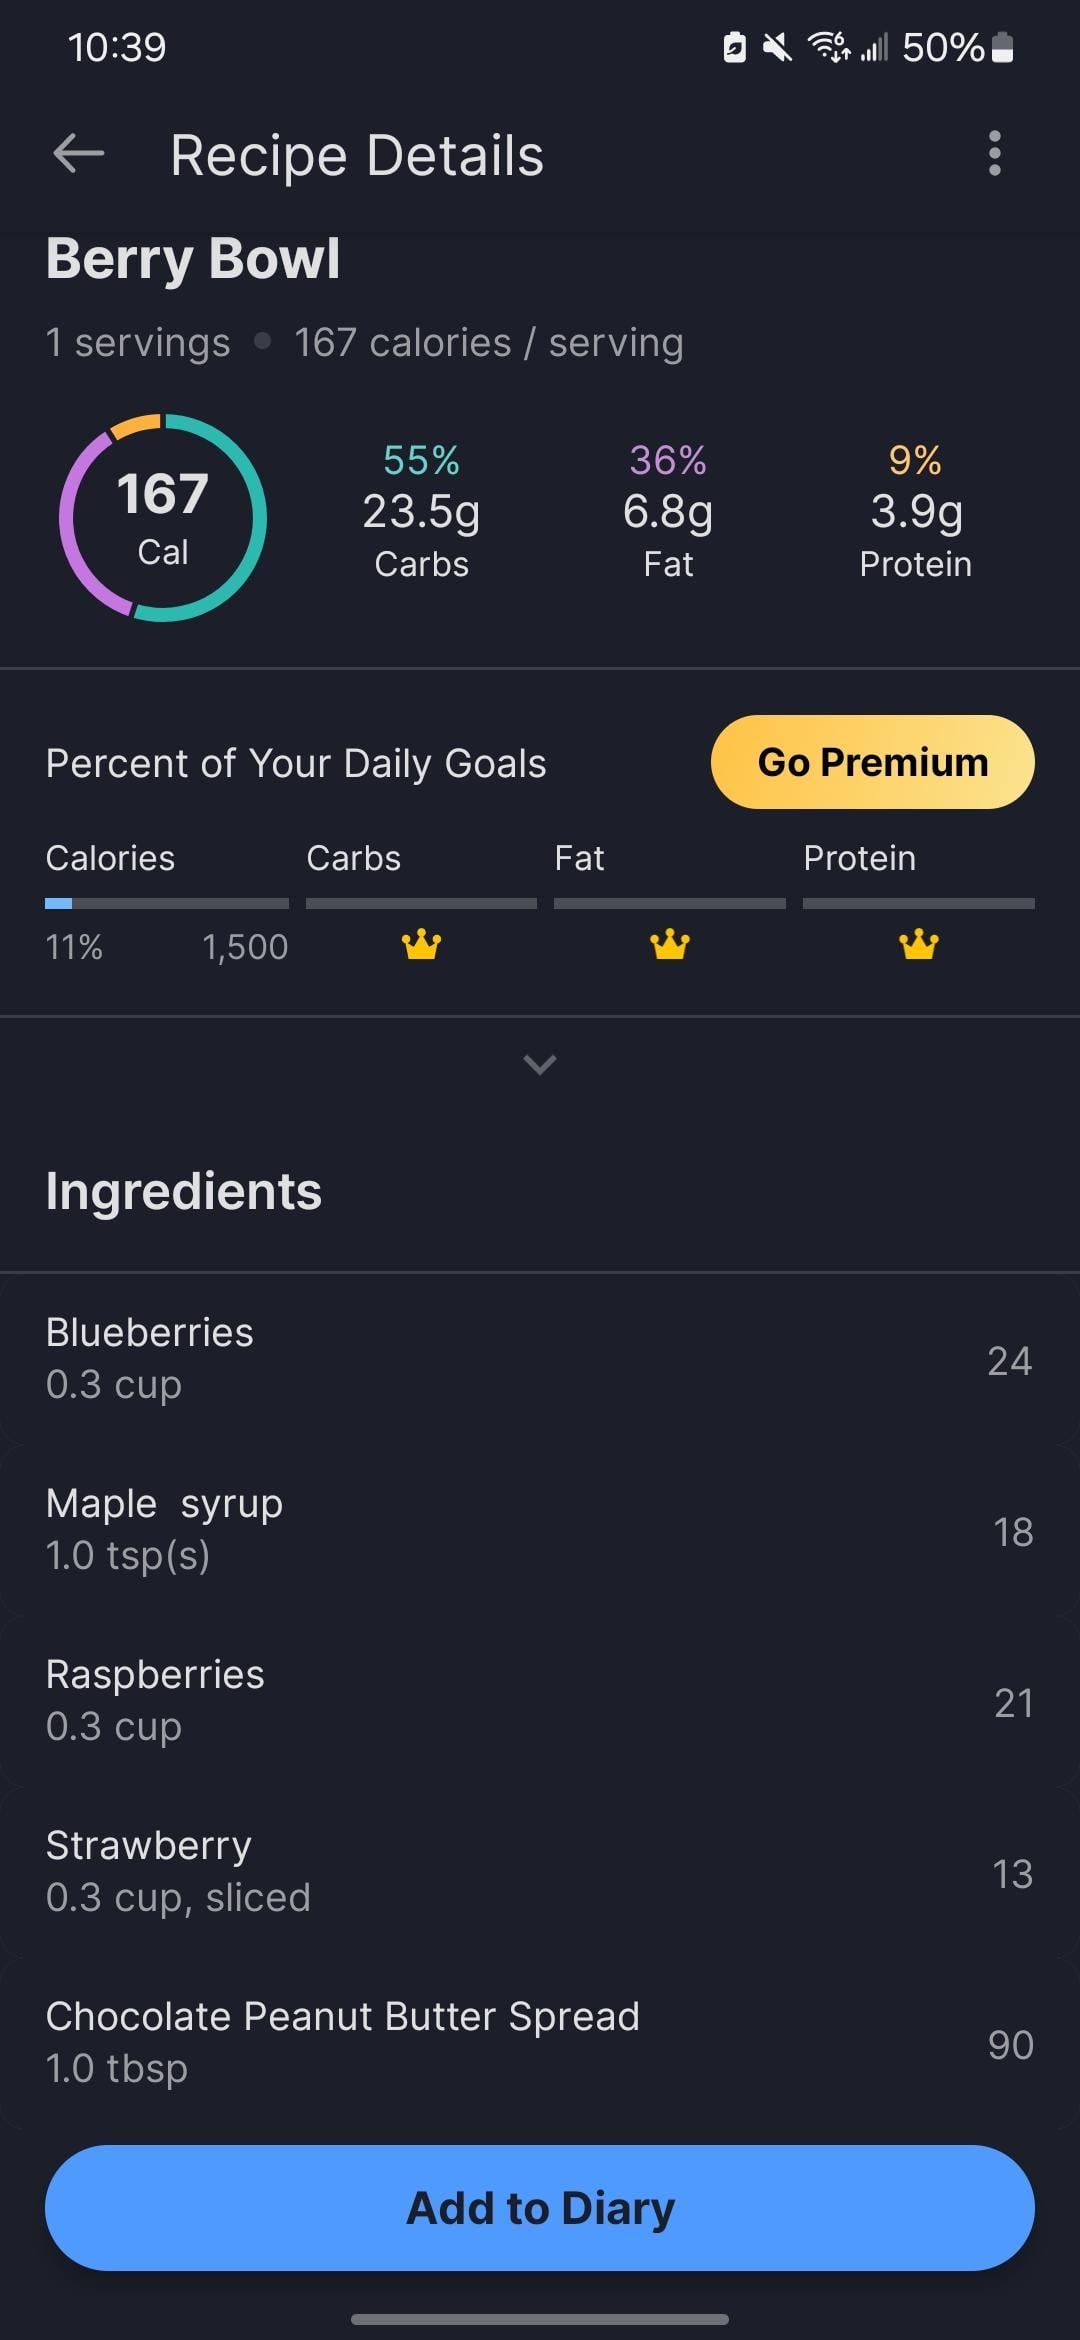Image resolution: width=1080 pixels, height=2340 pixels.
Task: Tap the Carbs premium crown icon
Action: 421,944
